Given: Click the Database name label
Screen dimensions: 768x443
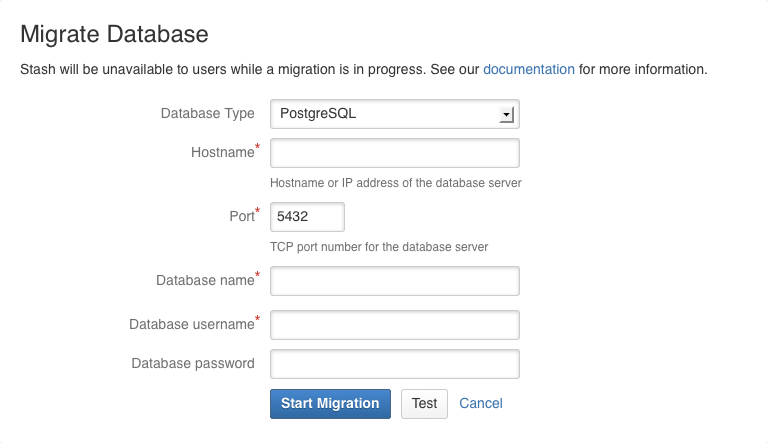Looking at the screenshot, I should 205,281.
